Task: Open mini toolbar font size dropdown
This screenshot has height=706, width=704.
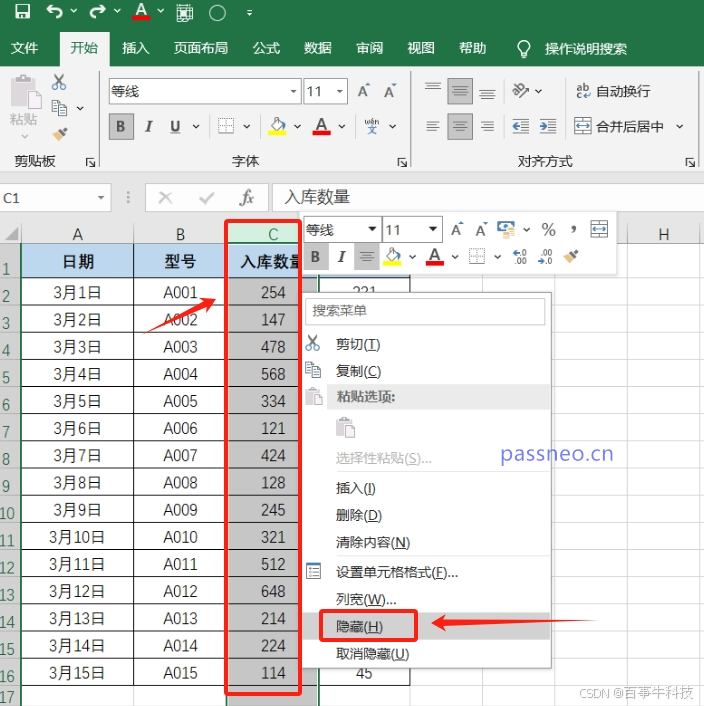Action: tap(433, 229)
